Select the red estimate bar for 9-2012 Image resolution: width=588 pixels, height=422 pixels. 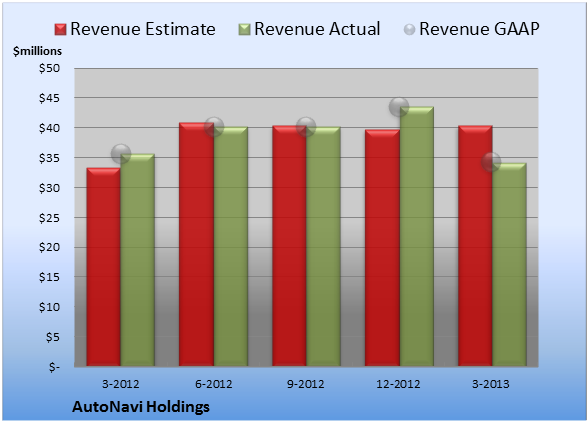[x=289, y=246]
